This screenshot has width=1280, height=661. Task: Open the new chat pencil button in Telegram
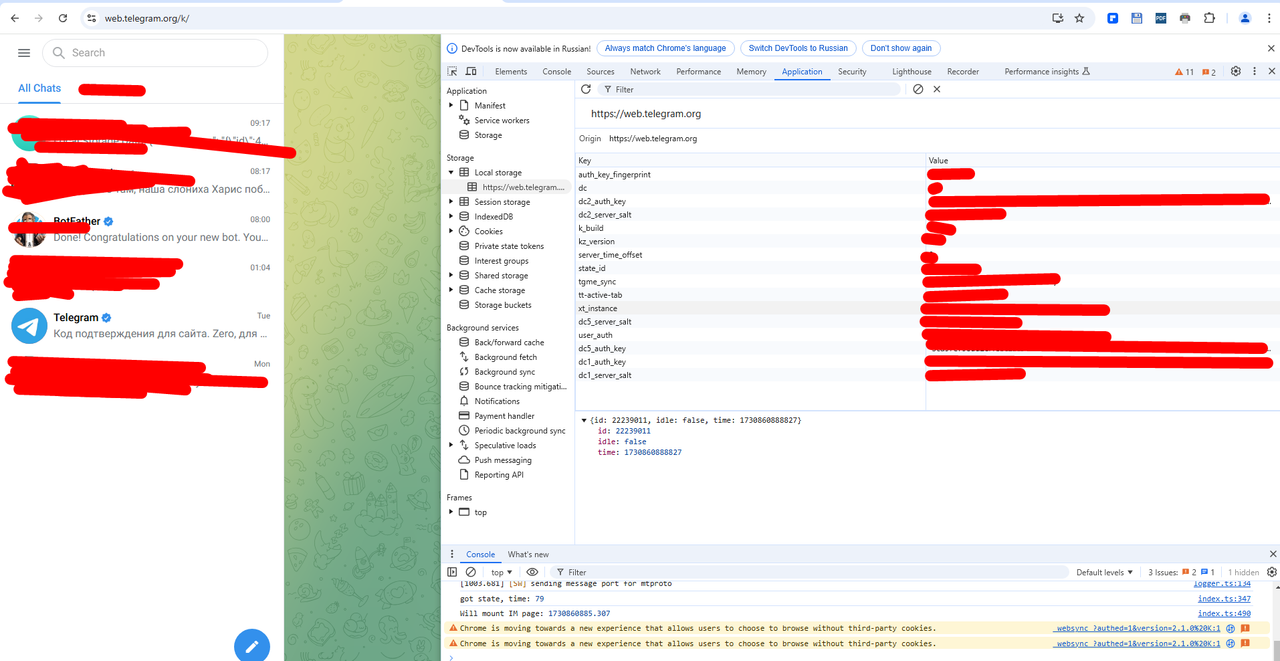click(252, 645)
